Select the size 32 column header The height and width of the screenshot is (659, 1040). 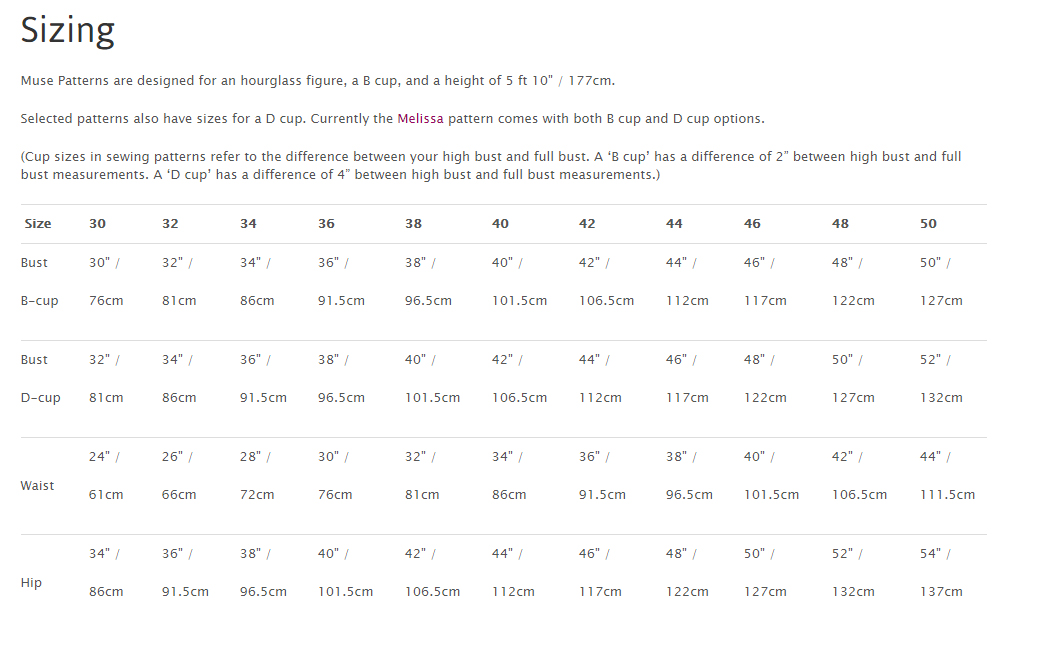[170, 224]
